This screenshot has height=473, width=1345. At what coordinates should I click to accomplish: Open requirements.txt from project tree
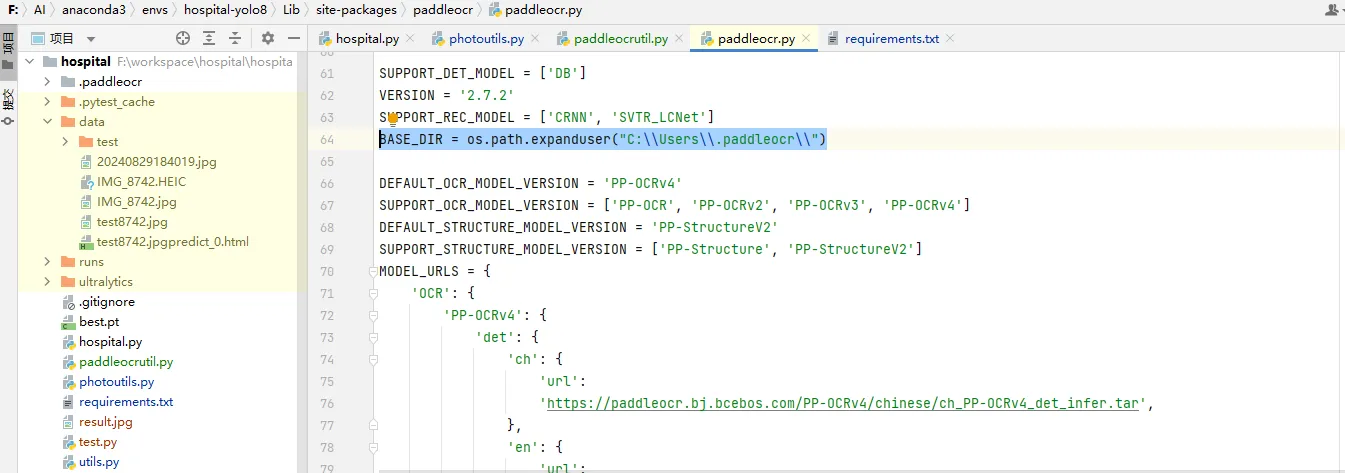[x=126, y=402]
